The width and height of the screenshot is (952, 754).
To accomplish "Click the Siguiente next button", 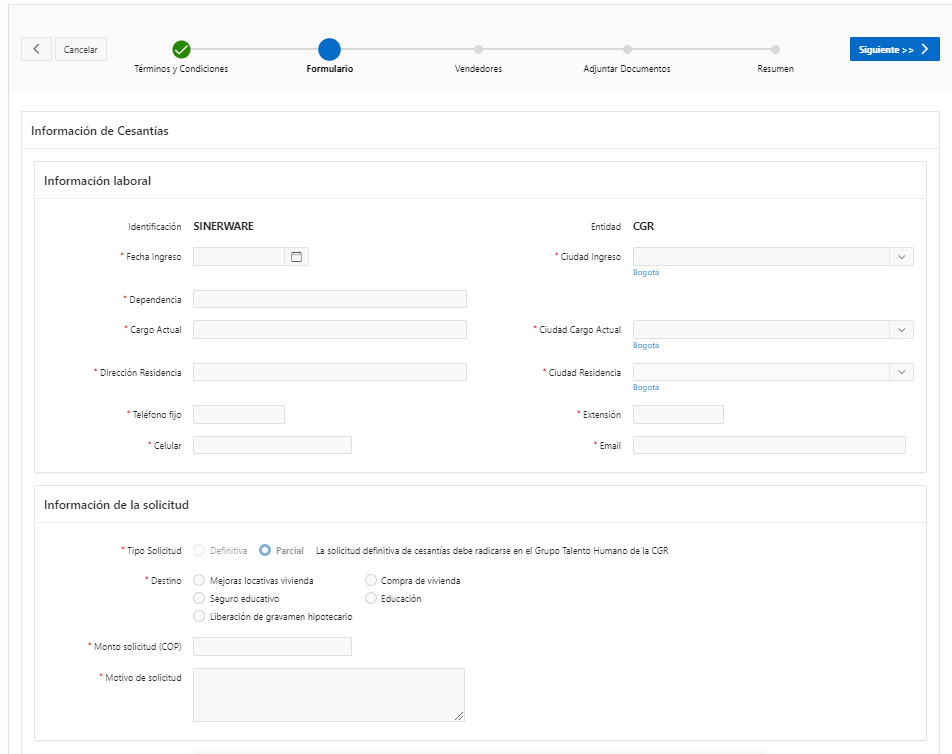I will pos(894,49).
